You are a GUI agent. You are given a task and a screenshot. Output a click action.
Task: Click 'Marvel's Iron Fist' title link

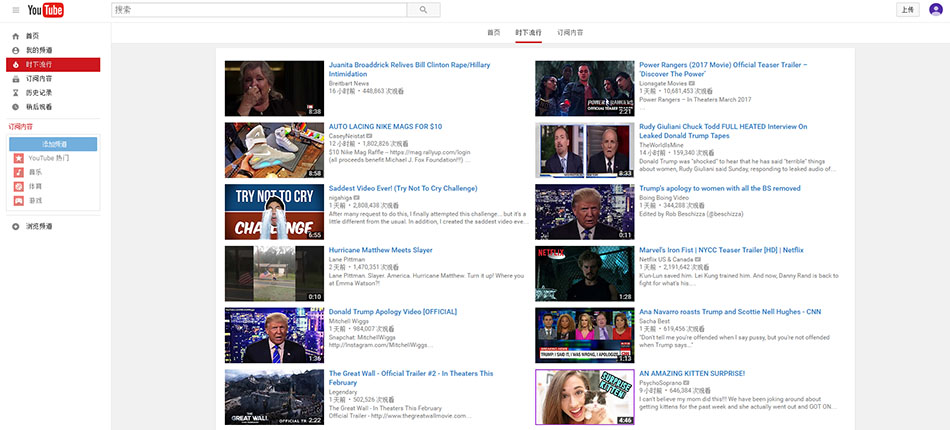(x=721, y=250)
